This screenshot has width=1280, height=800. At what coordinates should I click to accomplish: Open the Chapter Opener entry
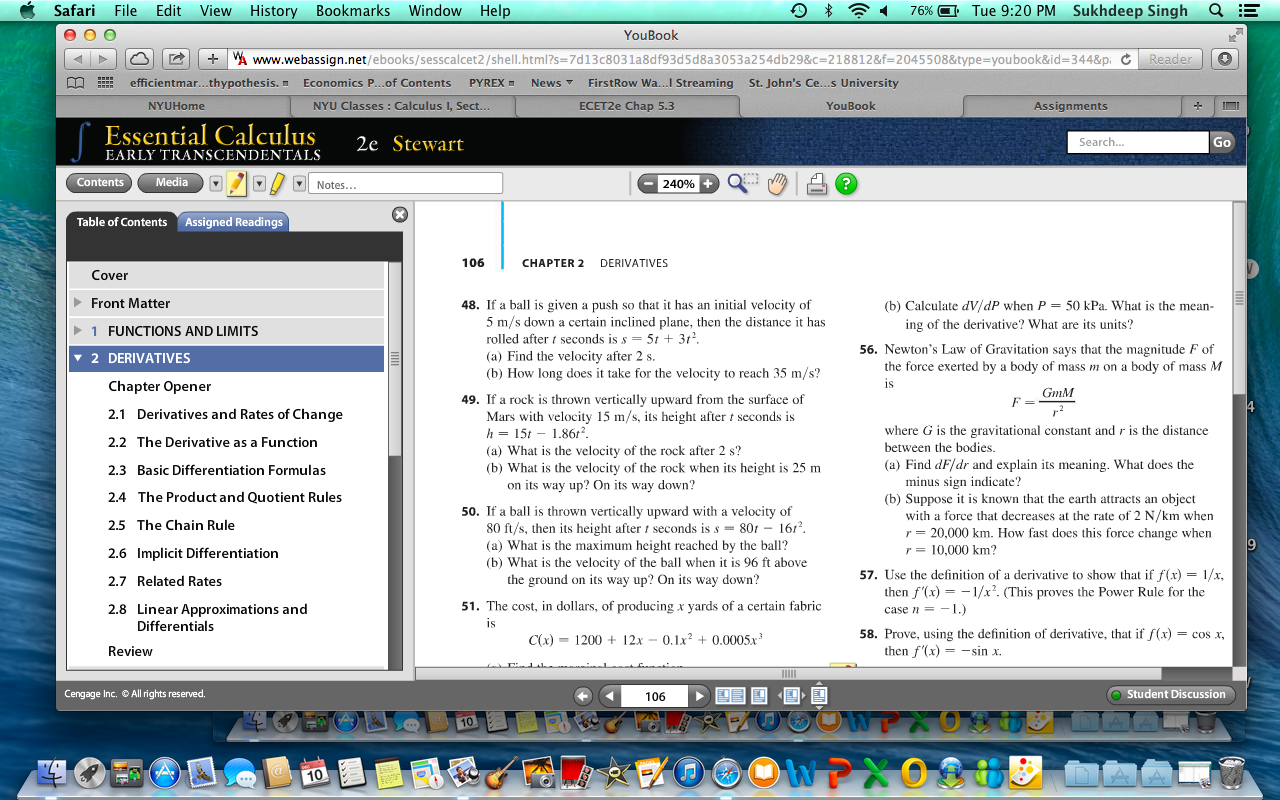pos(160,386)
